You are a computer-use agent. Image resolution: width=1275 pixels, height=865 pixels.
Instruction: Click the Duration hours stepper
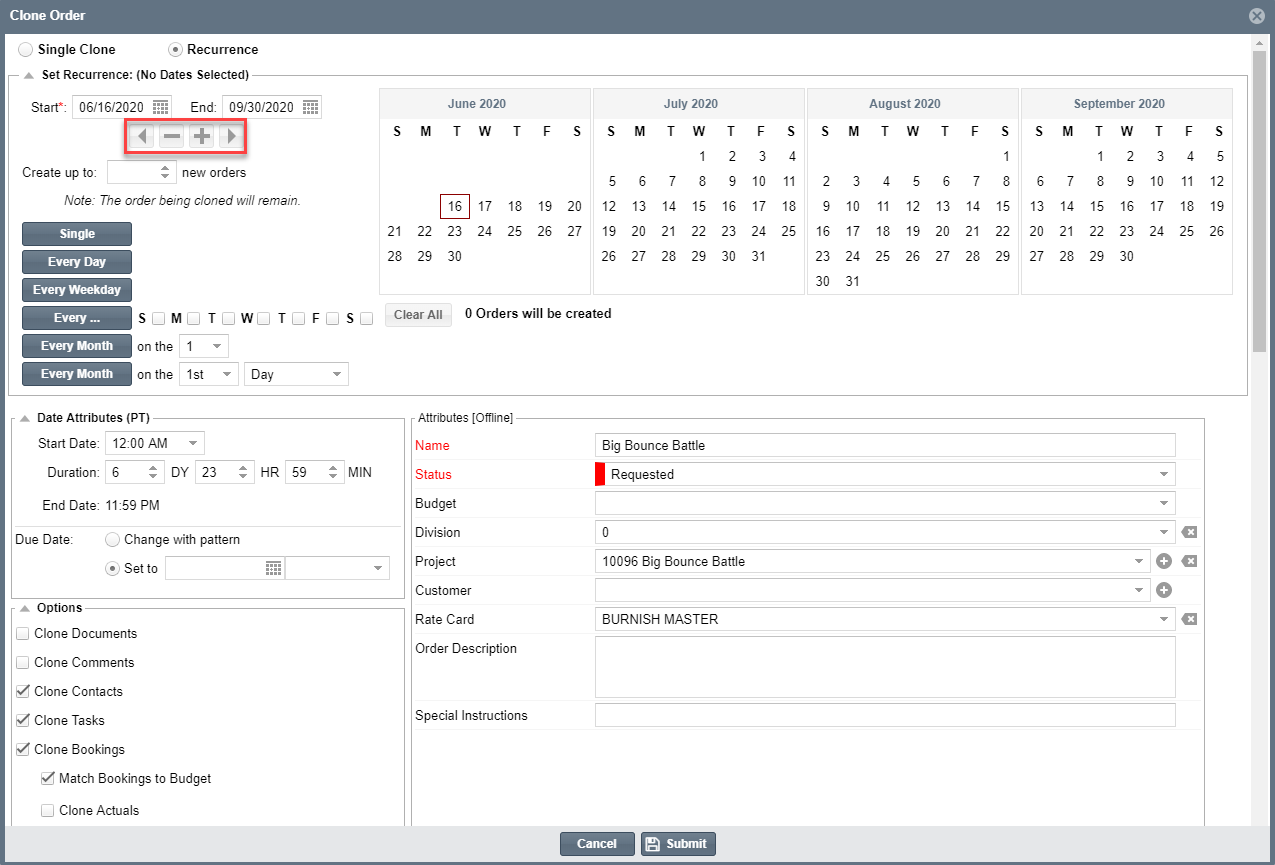coord(243,472)
